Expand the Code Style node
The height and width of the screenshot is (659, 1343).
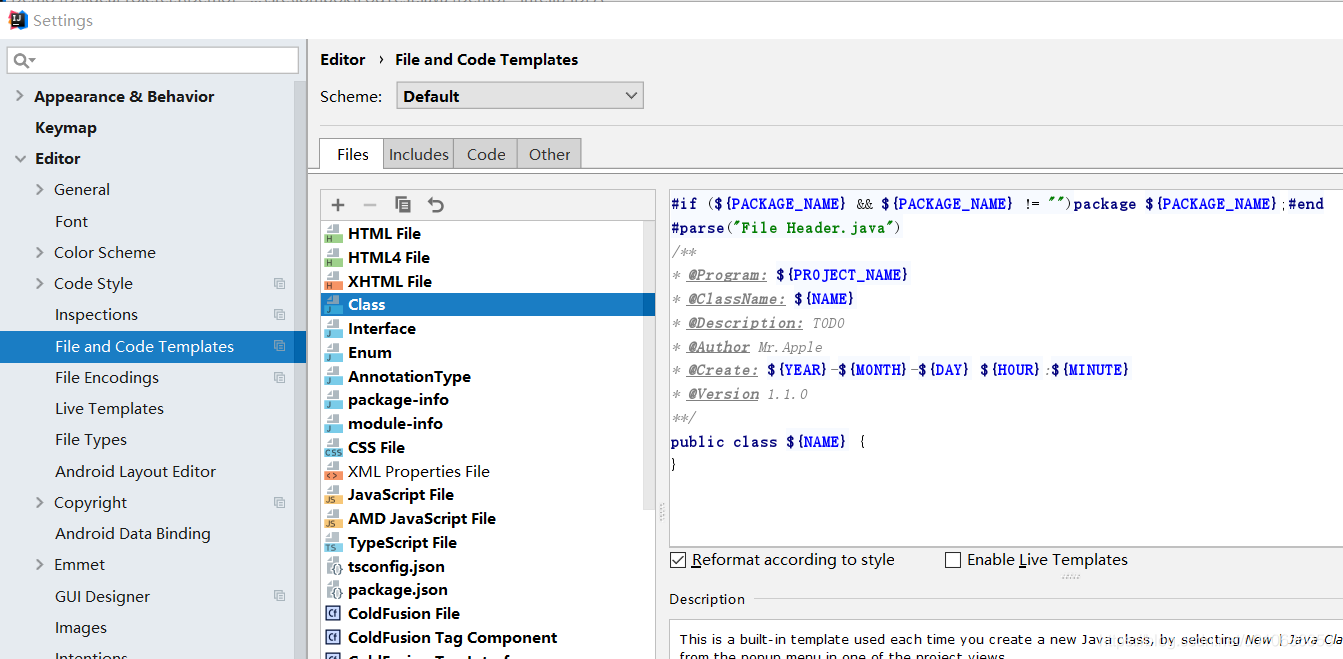40,284
